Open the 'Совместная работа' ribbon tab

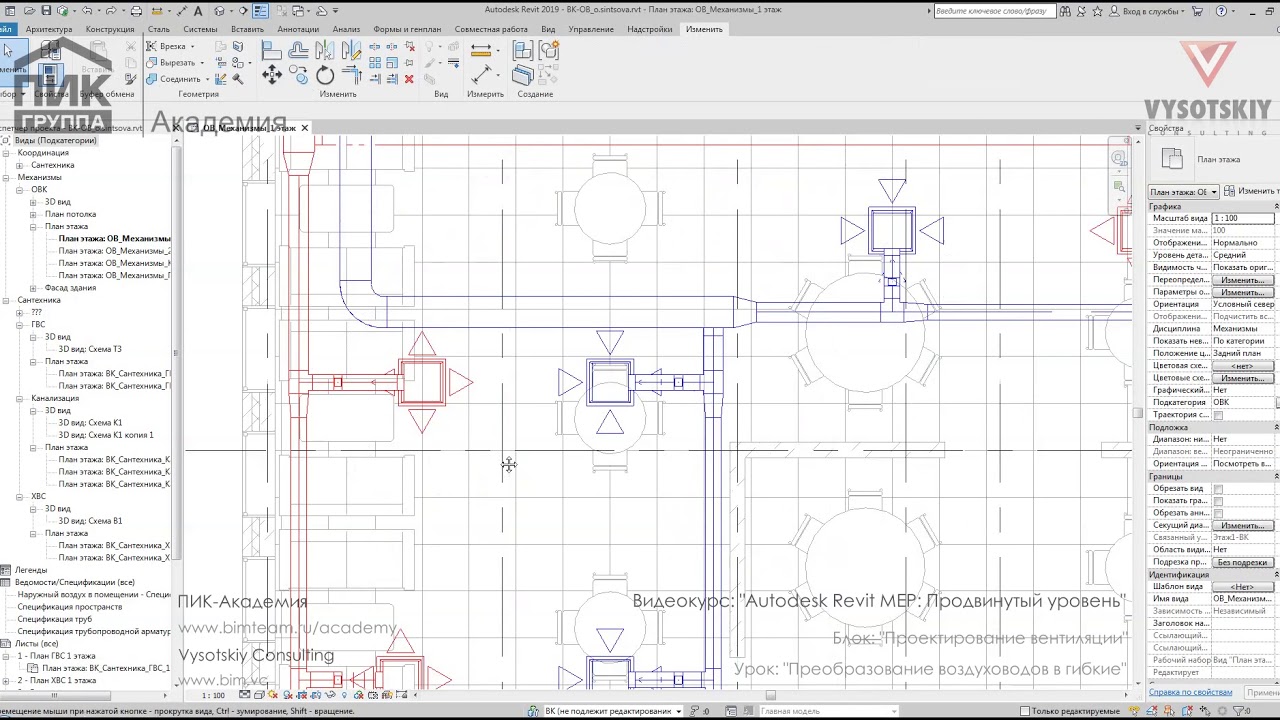click(491, 29)
